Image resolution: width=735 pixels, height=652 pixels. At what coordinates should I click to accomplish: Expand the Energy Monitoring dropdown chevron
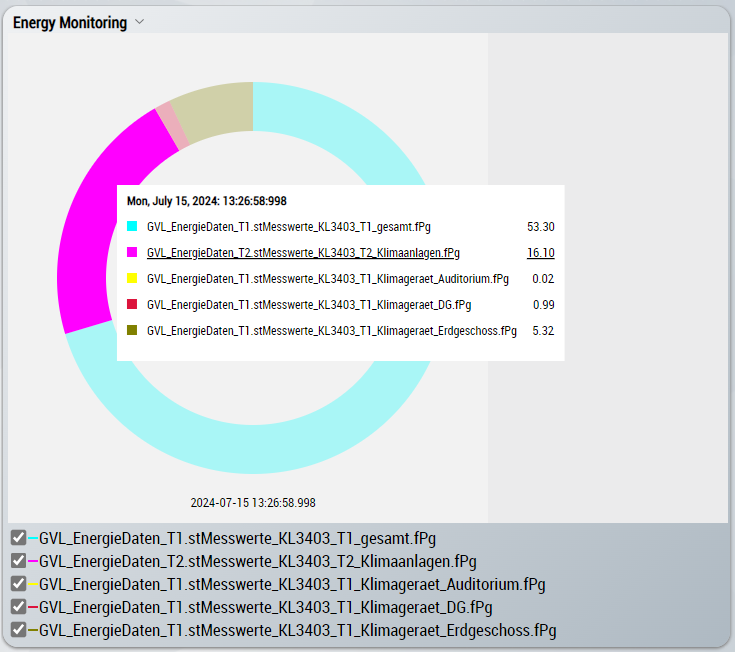click(x=140, y=23)
